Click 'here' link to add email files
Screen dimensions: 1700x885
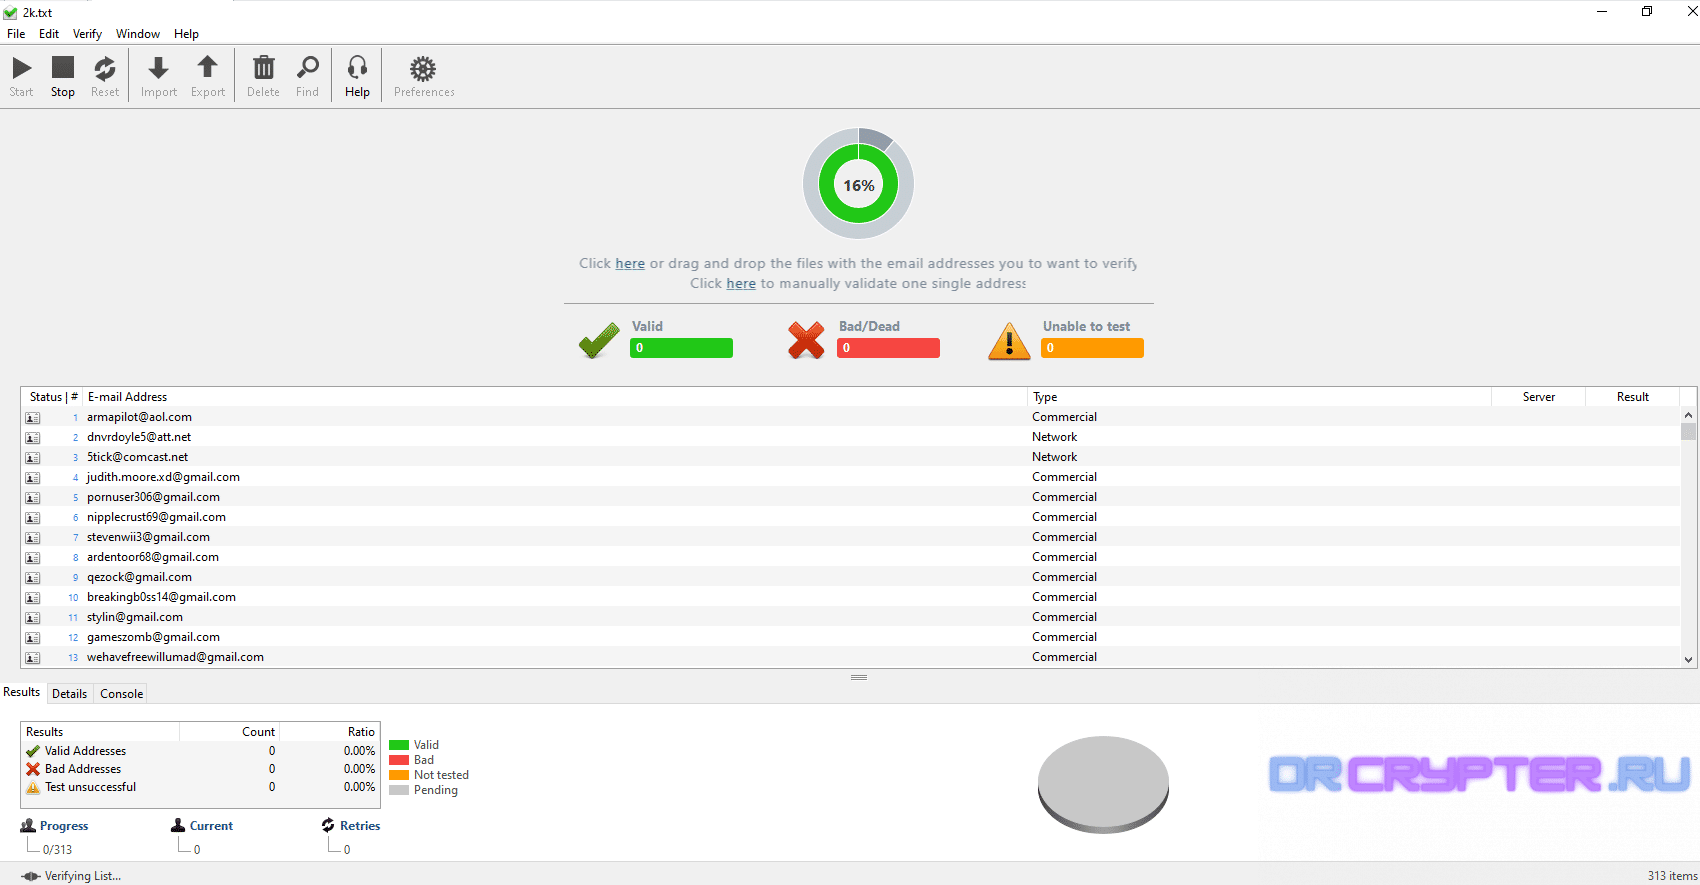[630, 264]
